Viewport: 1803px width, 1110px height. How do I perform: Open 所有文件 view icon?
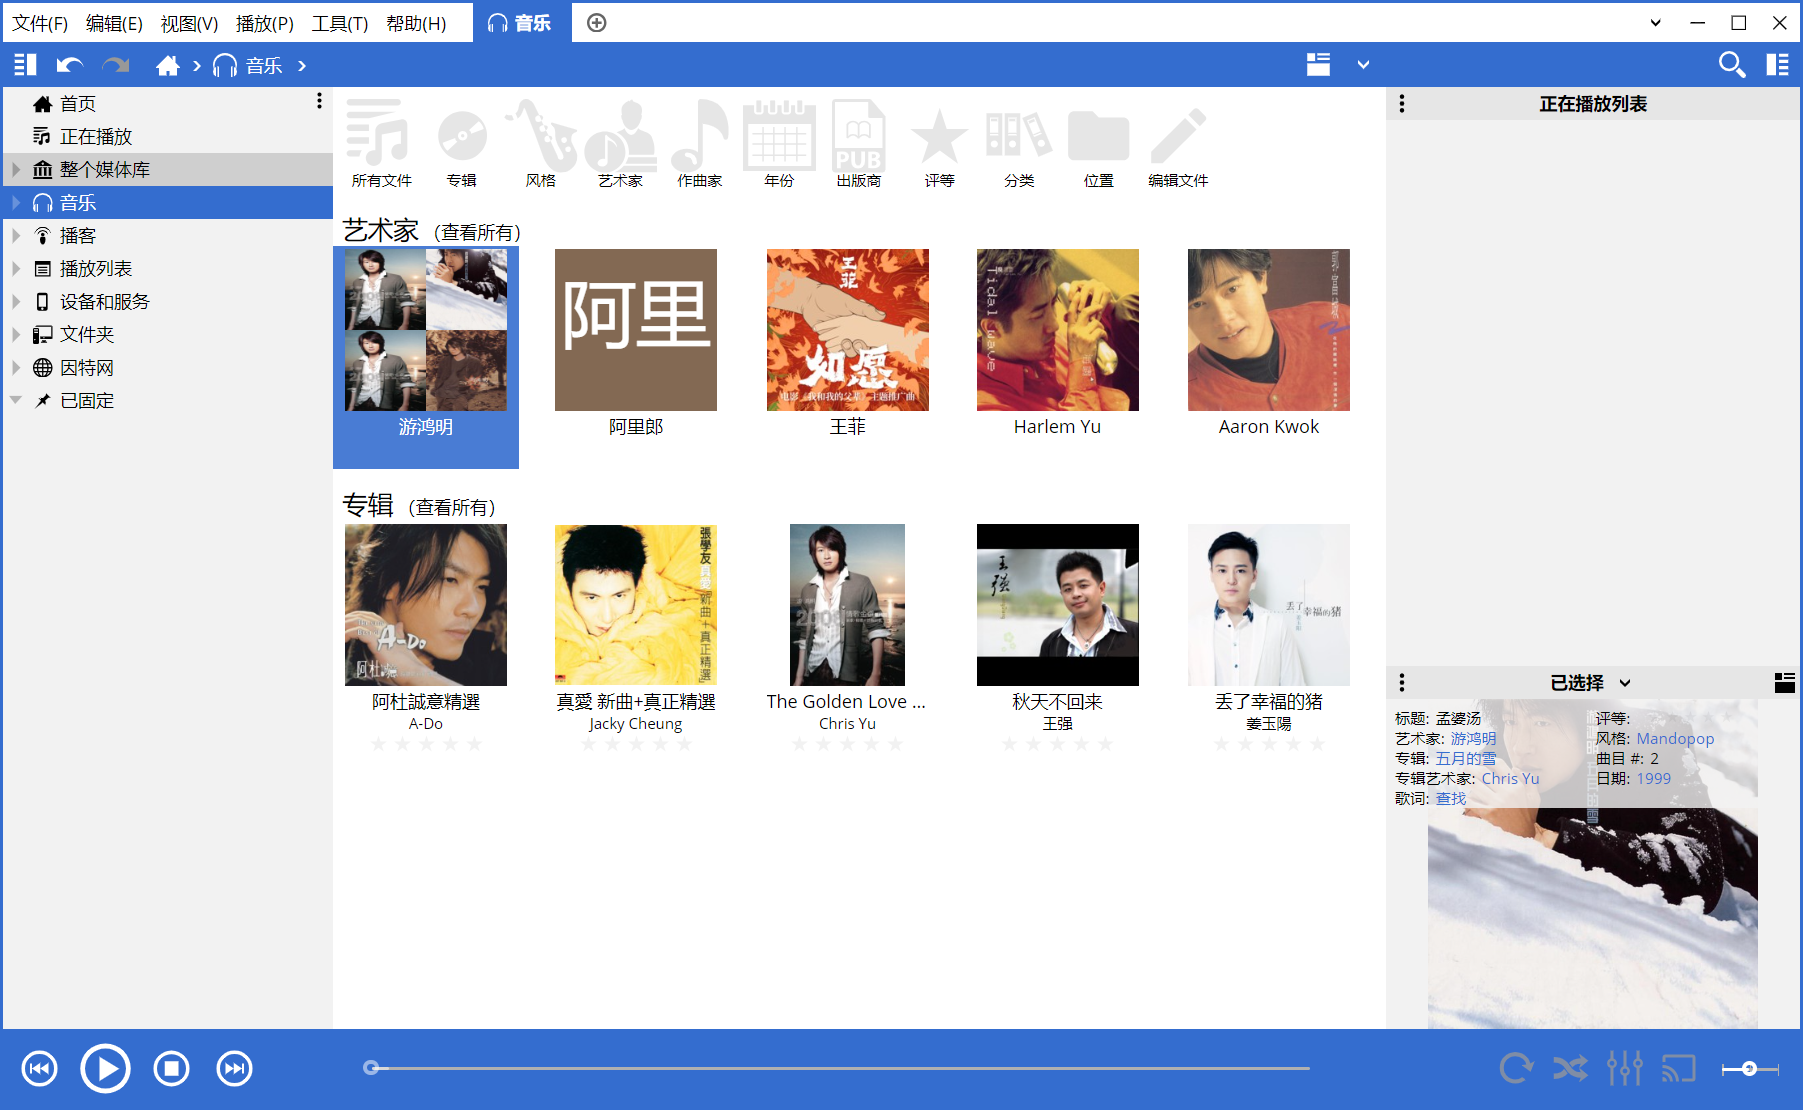coord(381,143)
